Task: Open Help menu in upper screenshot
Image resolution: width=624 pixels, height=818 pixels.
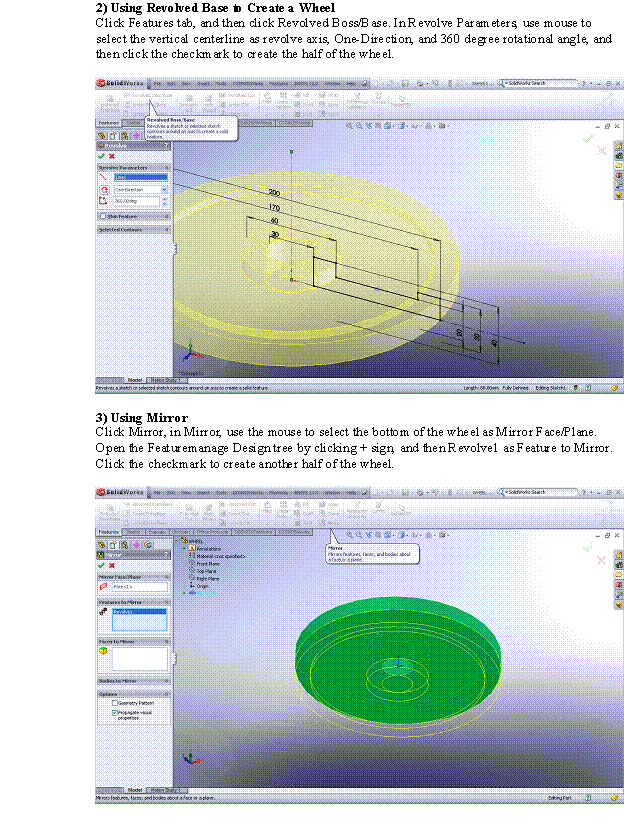Action: (x=351, y=83)
